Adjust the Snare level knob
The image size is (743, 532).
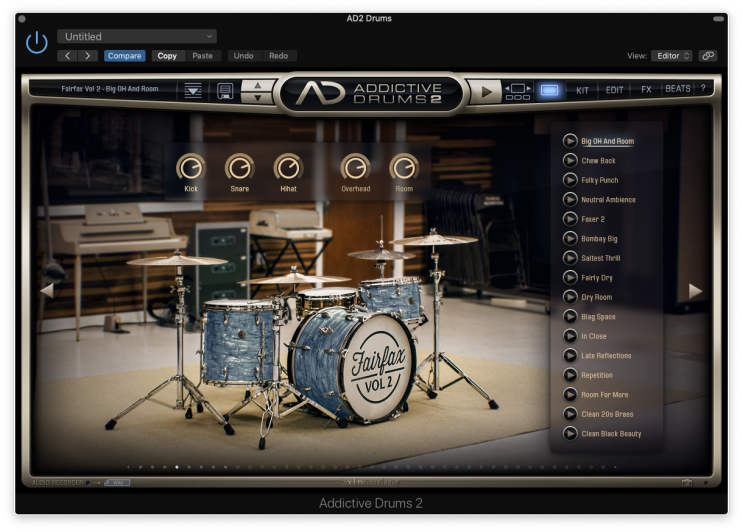[239, 168]
